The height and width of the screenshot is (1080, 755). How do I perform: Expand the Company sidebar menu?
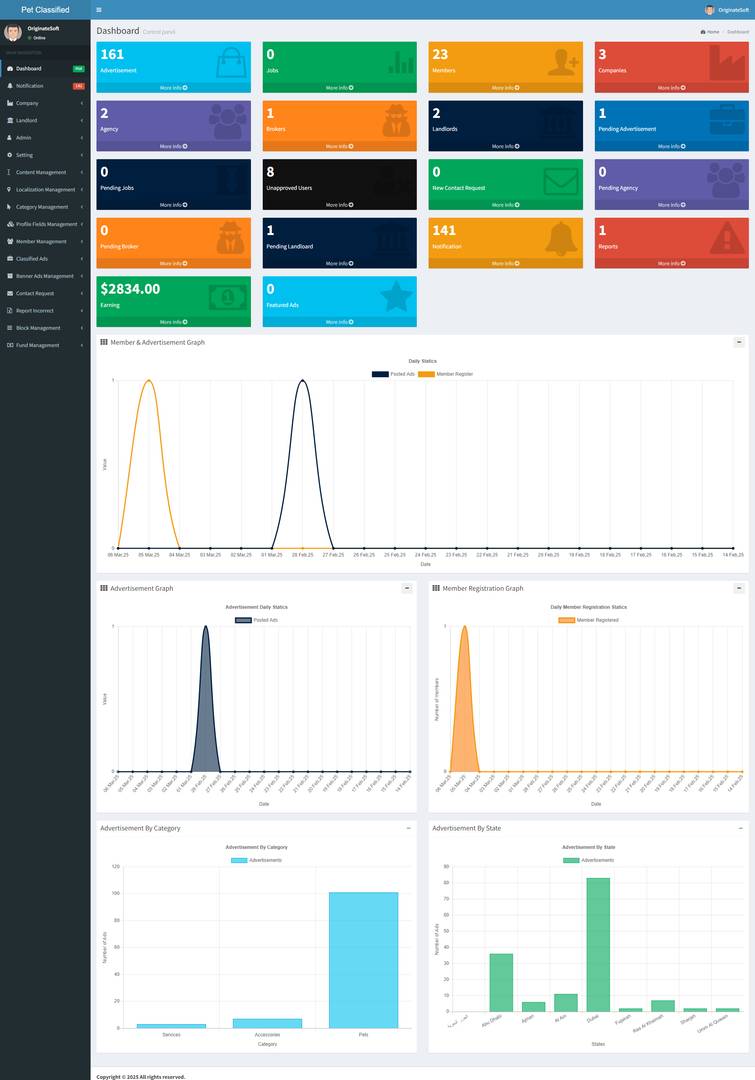point(45,103)
